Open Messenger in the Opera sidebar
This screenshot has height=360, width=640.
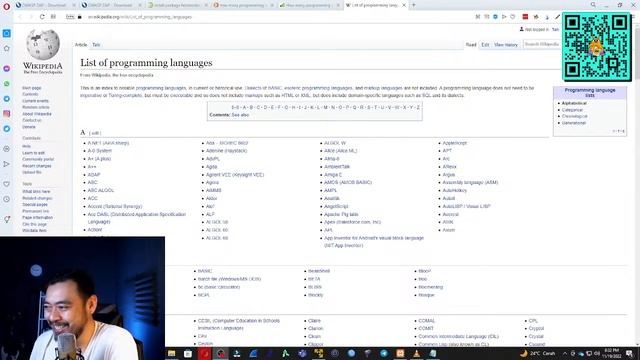[x=7, y=69]
